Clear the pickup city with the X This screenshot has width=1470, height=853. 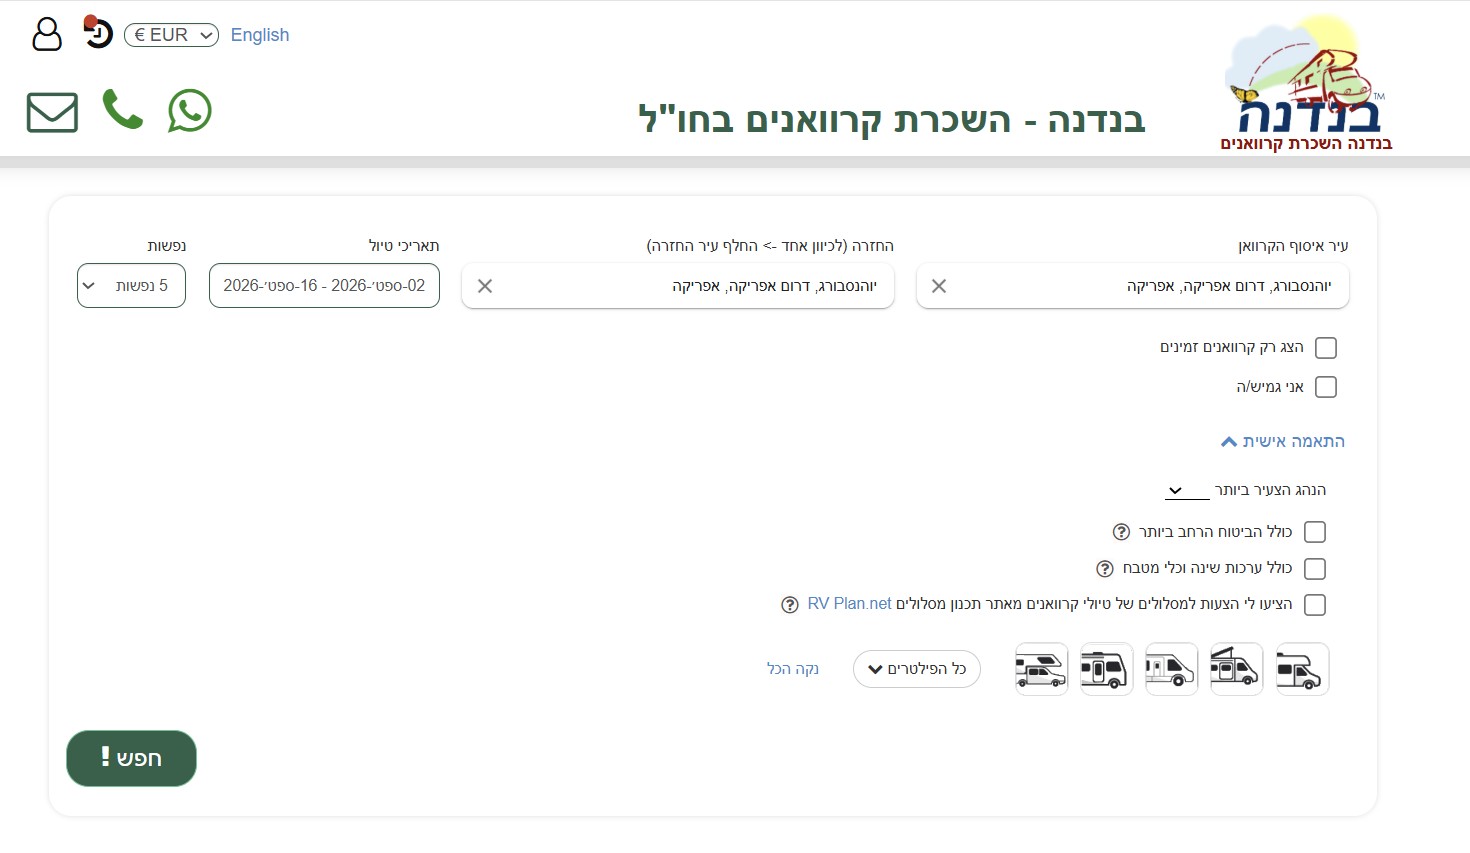938,286
